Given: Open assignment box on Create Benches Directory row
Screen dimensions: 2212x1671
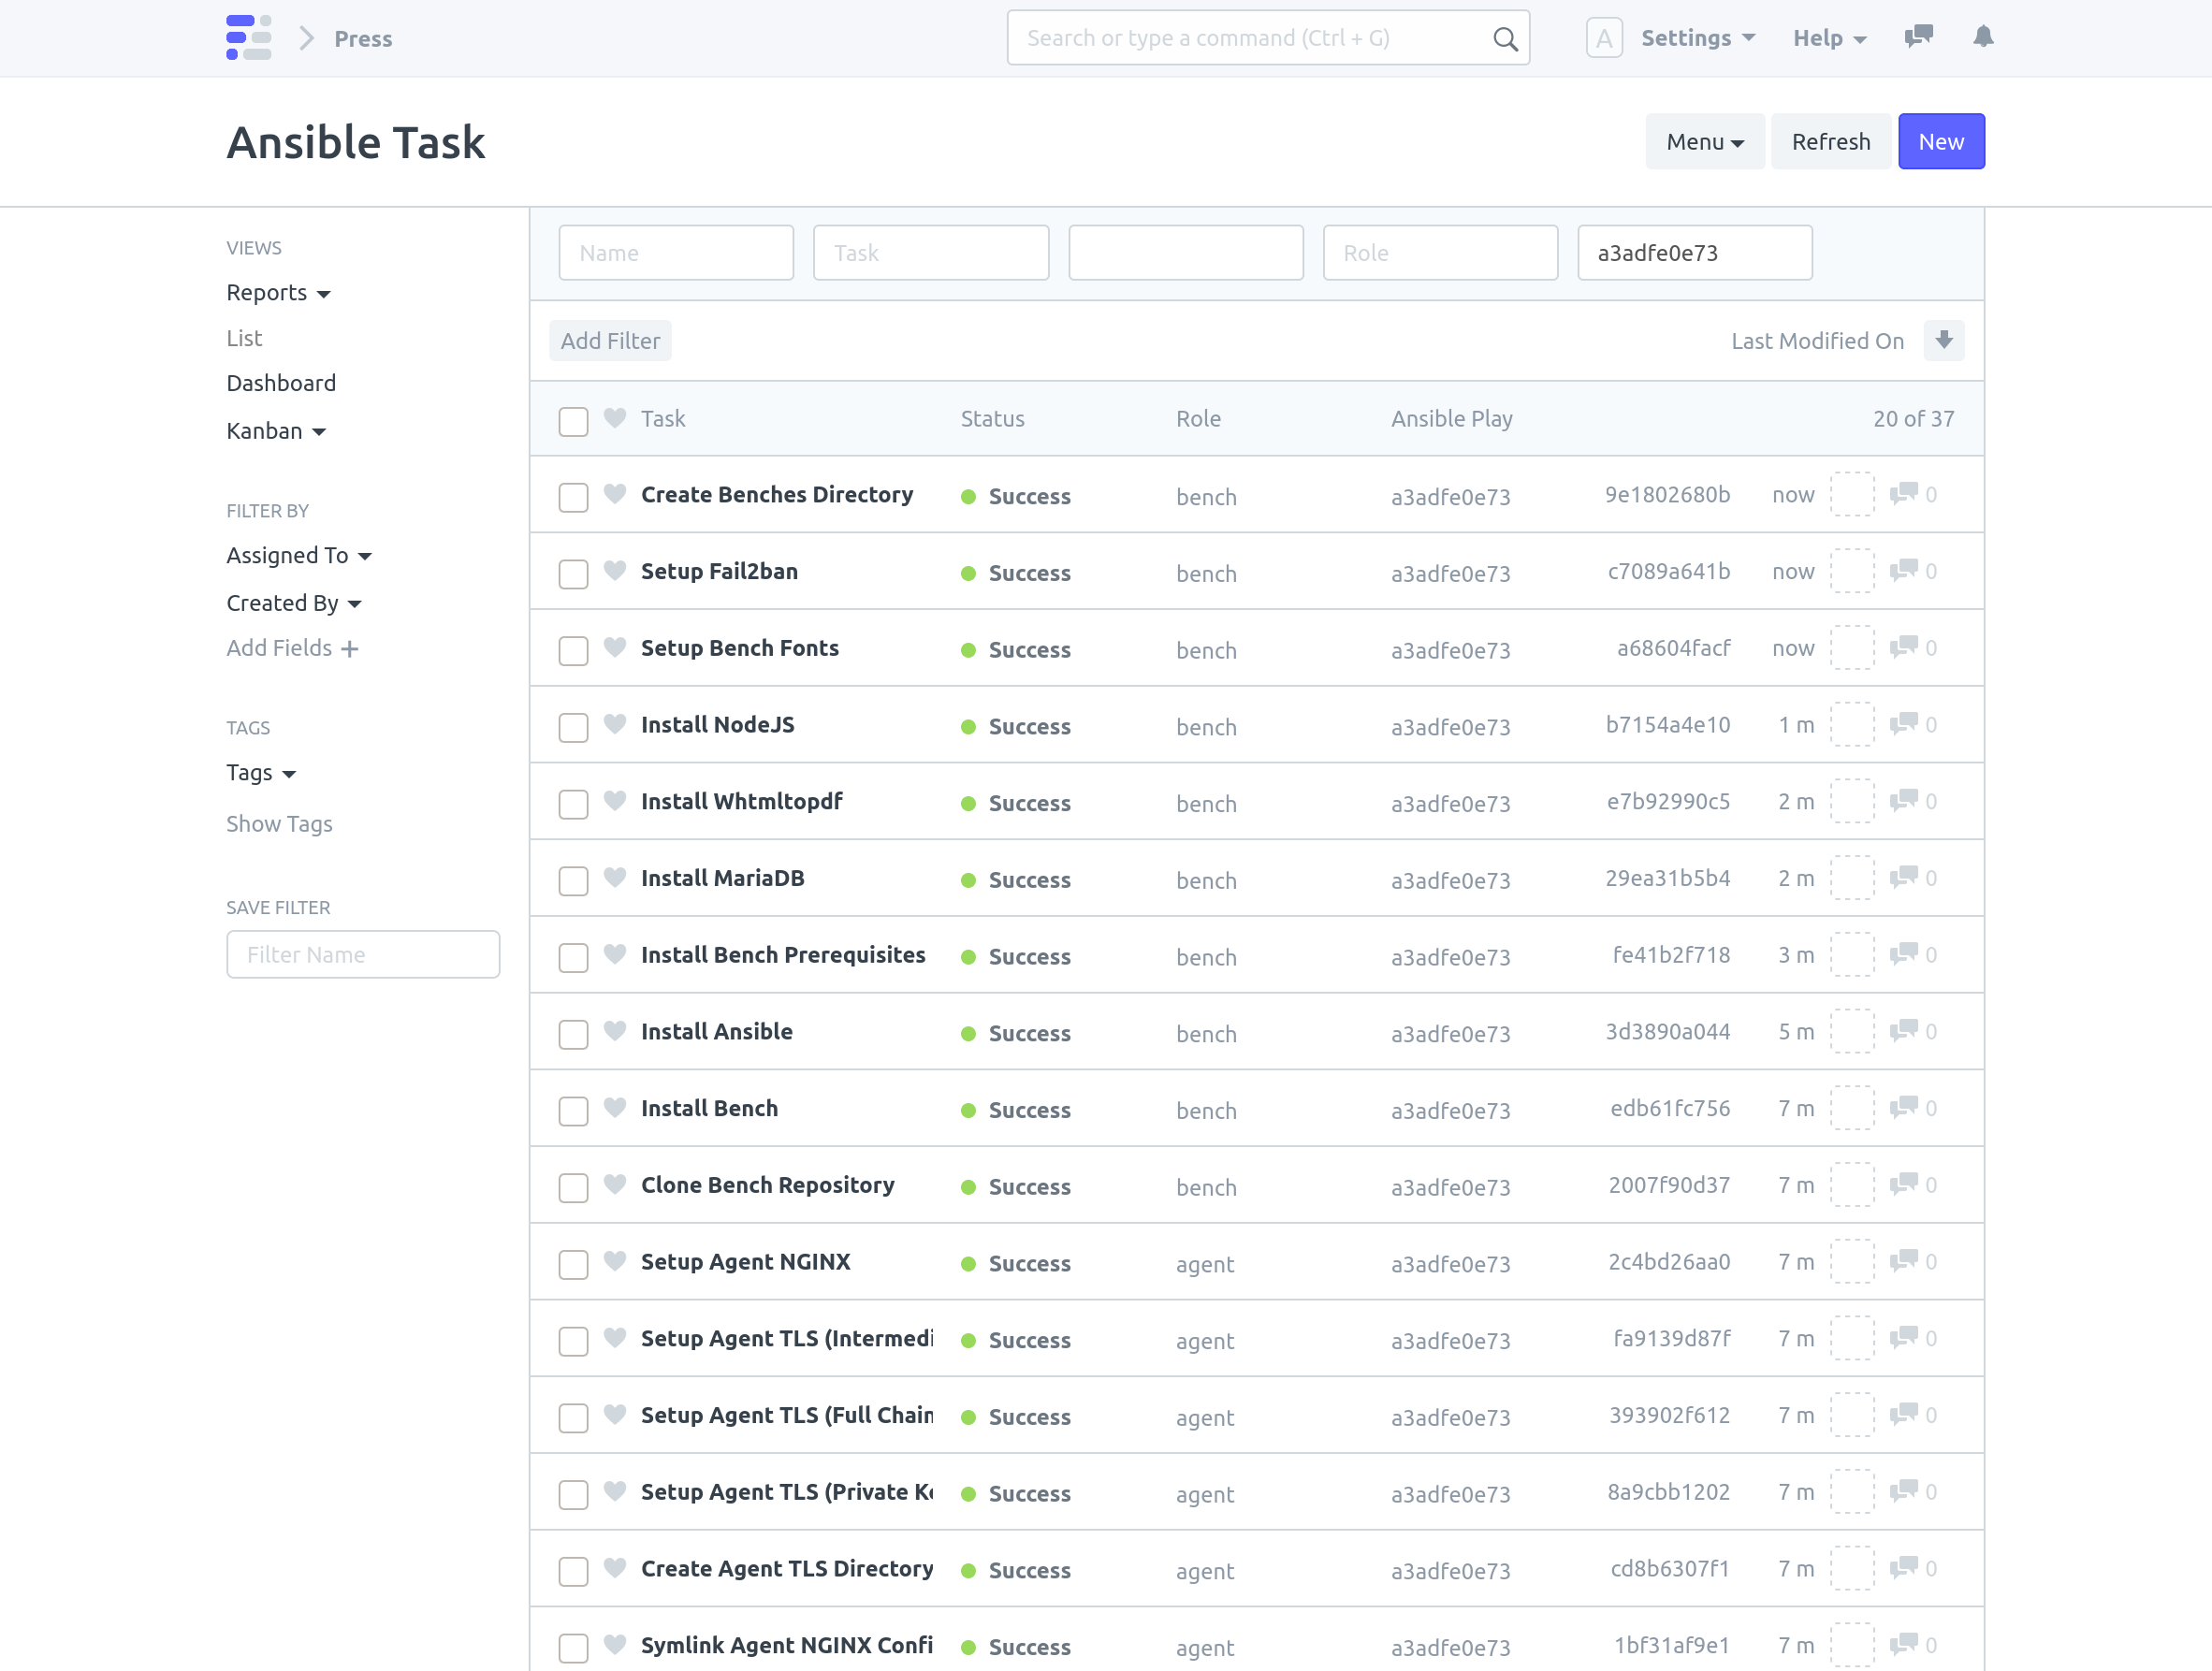Looking at the screenshot, I should pyautogui.click(x=1852, y=494).
